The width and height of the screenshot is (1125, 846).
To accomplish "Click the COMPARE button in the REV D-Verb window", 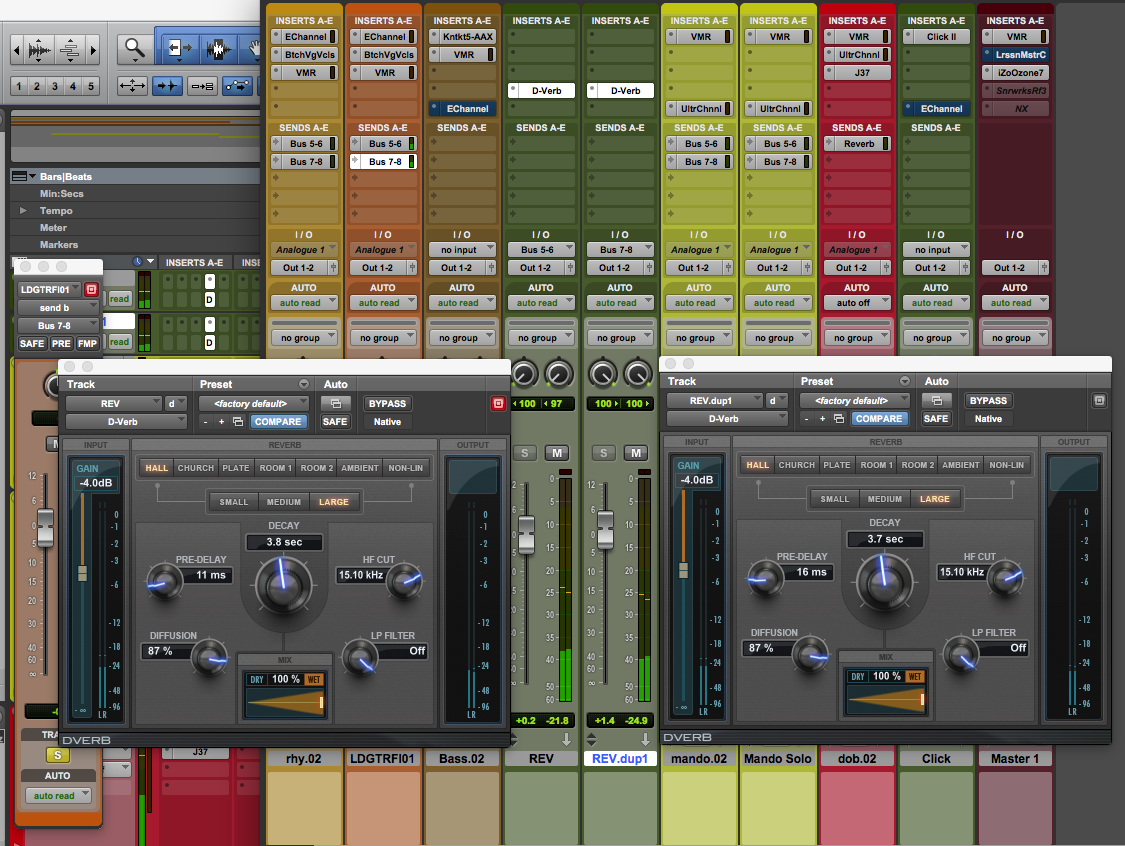I will coord(278,421).
